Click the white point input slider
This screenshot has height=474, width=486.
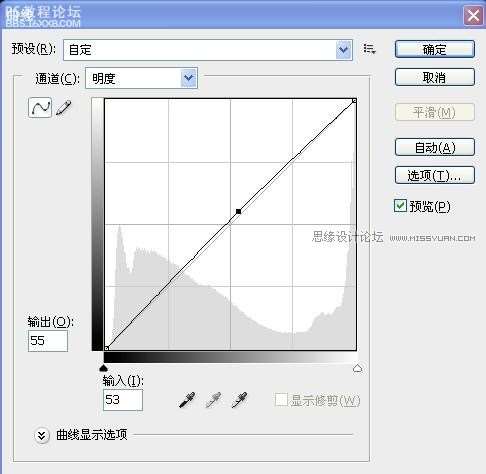358,368
